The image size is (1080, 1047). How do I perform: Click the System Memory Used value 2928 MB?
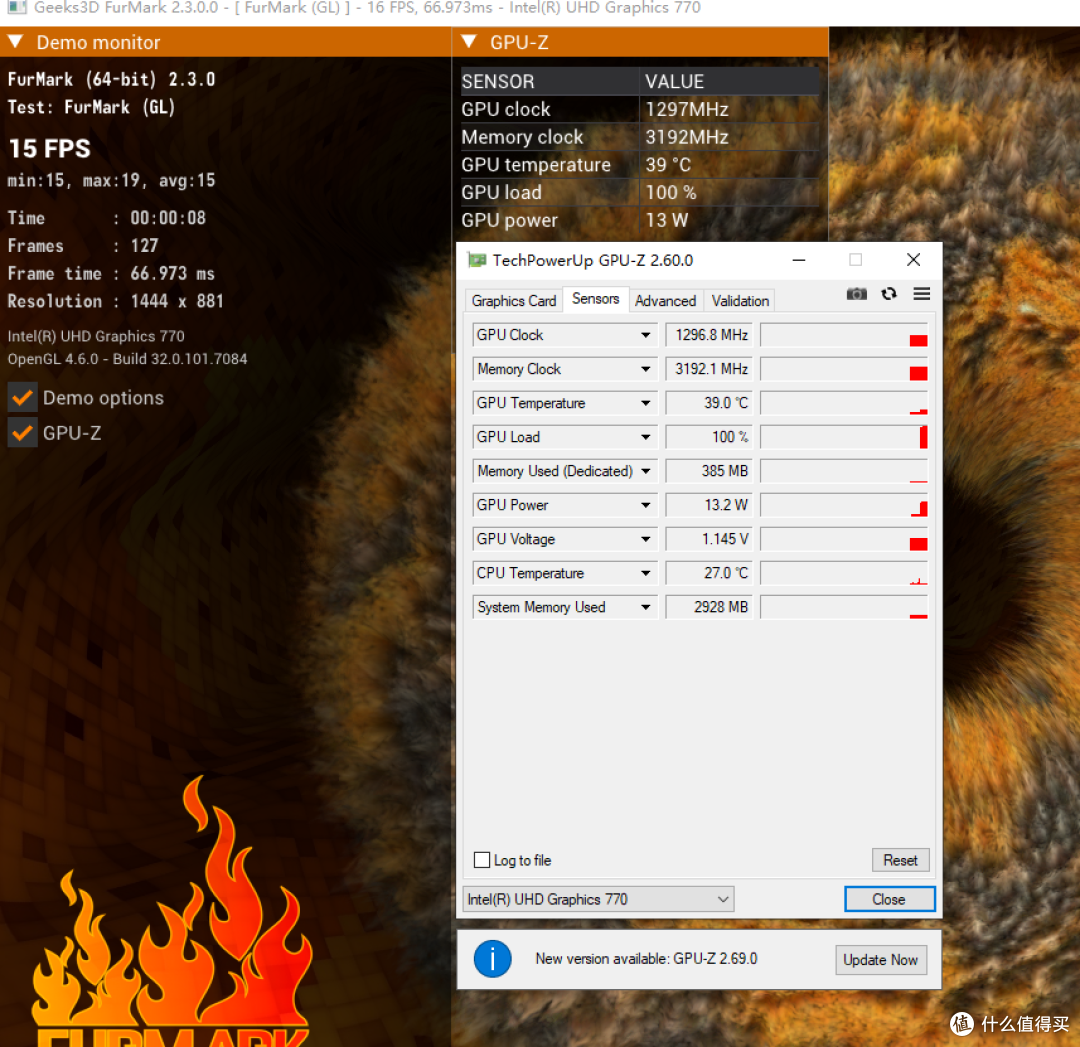[x=709, y=607]
